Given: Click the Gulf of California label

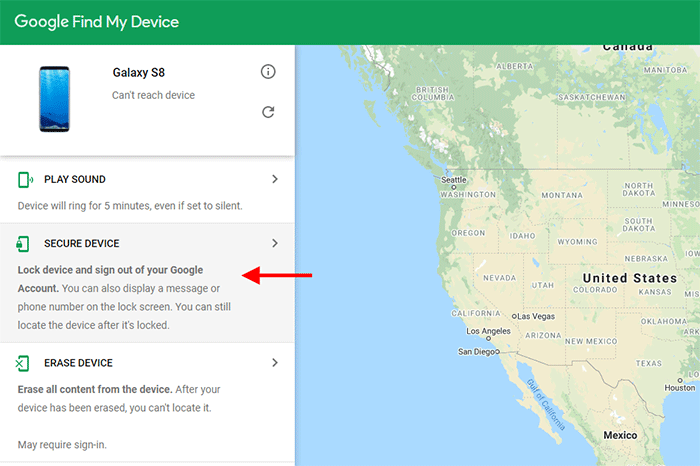Looking at the screenshot, I should click(x=546, y=405).
